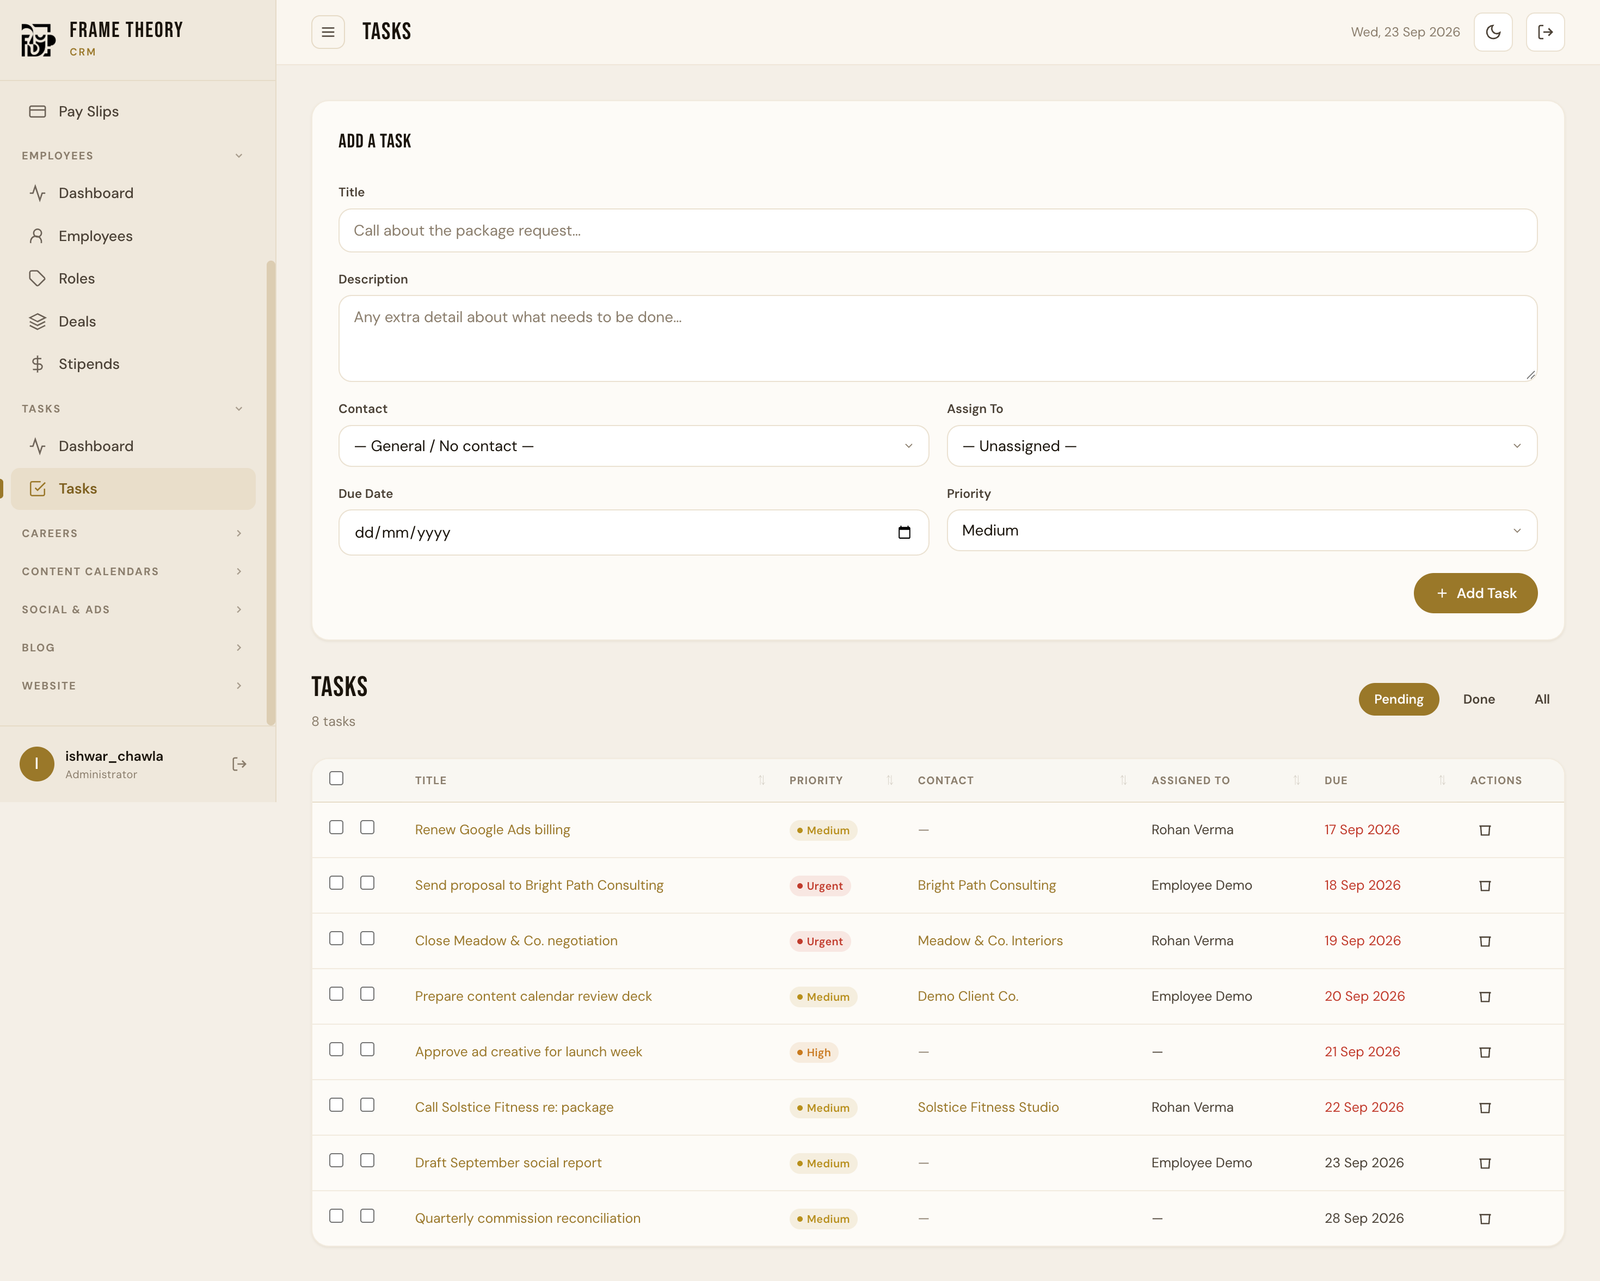The height and width of the screenshot is (1281, 1600).
Task: Click the Deals layers icon
Action: tap(37, 321)
